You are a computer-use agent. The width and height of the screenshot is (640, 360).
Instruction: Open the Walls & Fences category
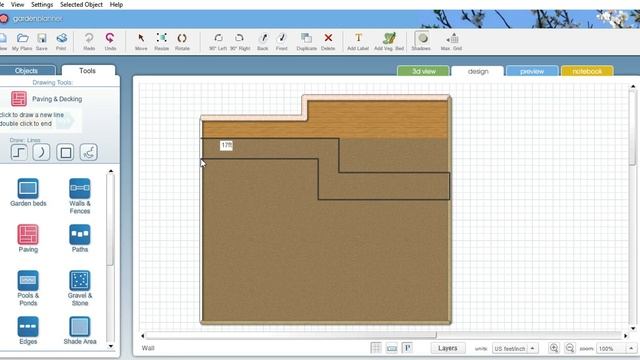(80, 189)
